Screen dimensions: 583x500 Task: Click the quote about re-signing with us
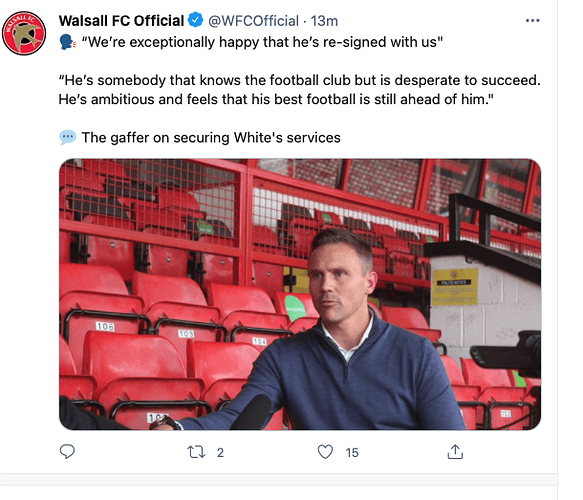(262, 42)
